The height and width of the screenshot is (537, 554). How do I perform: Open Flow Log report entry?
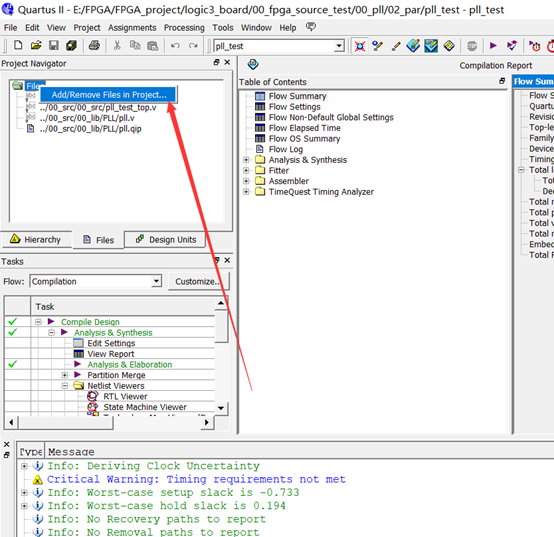tap(285, 149)
